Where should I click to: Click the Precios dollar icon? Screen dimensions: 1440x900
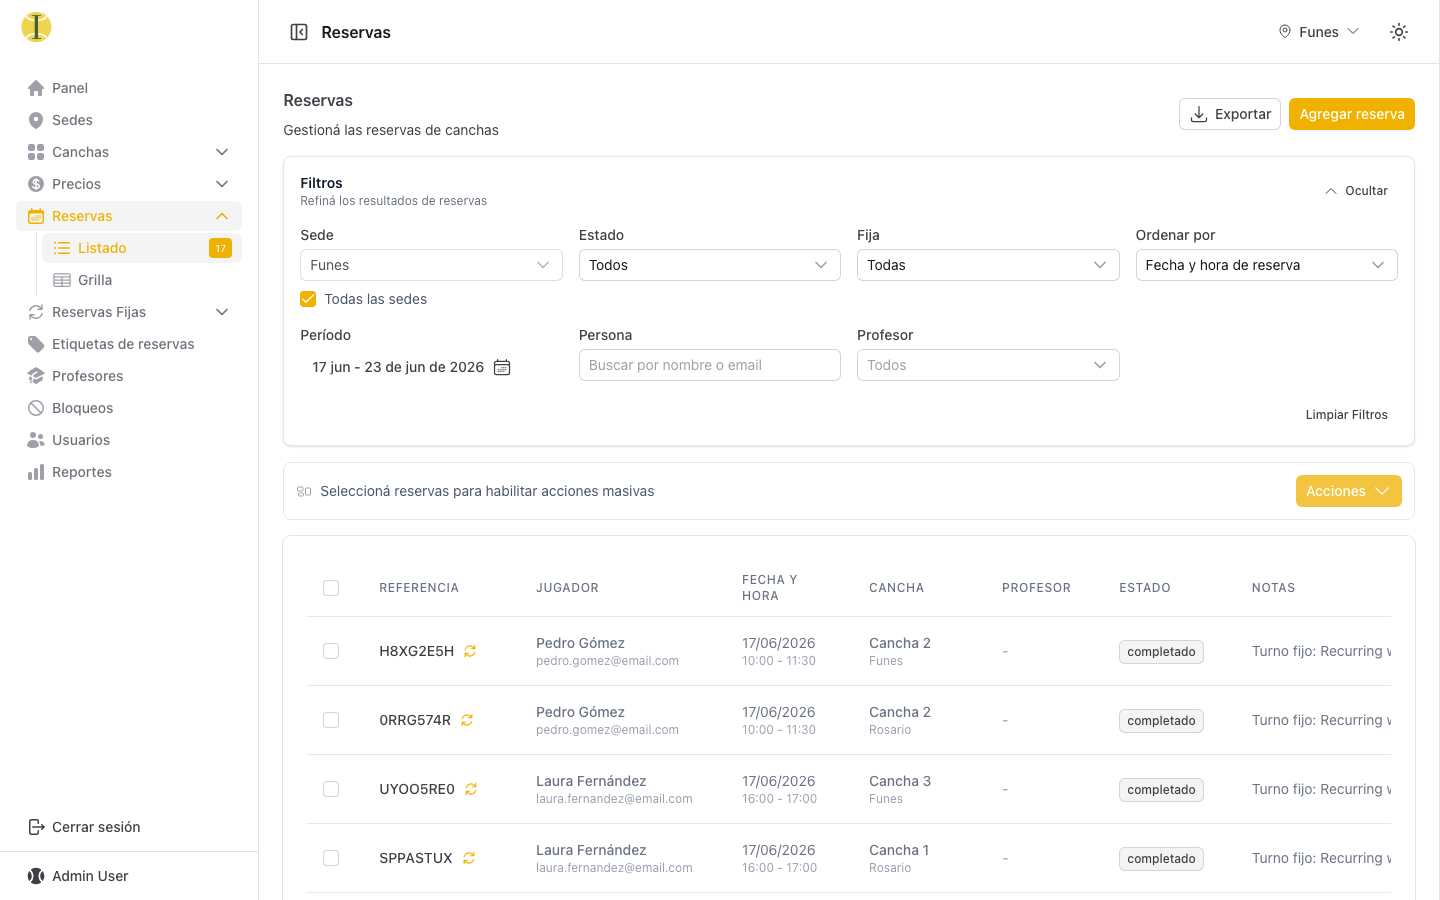(36, 184)
